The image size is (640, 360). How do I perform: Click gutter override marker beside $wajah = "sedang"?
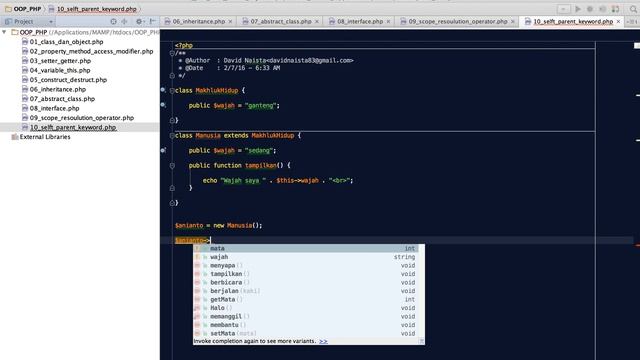coord(163,150)
